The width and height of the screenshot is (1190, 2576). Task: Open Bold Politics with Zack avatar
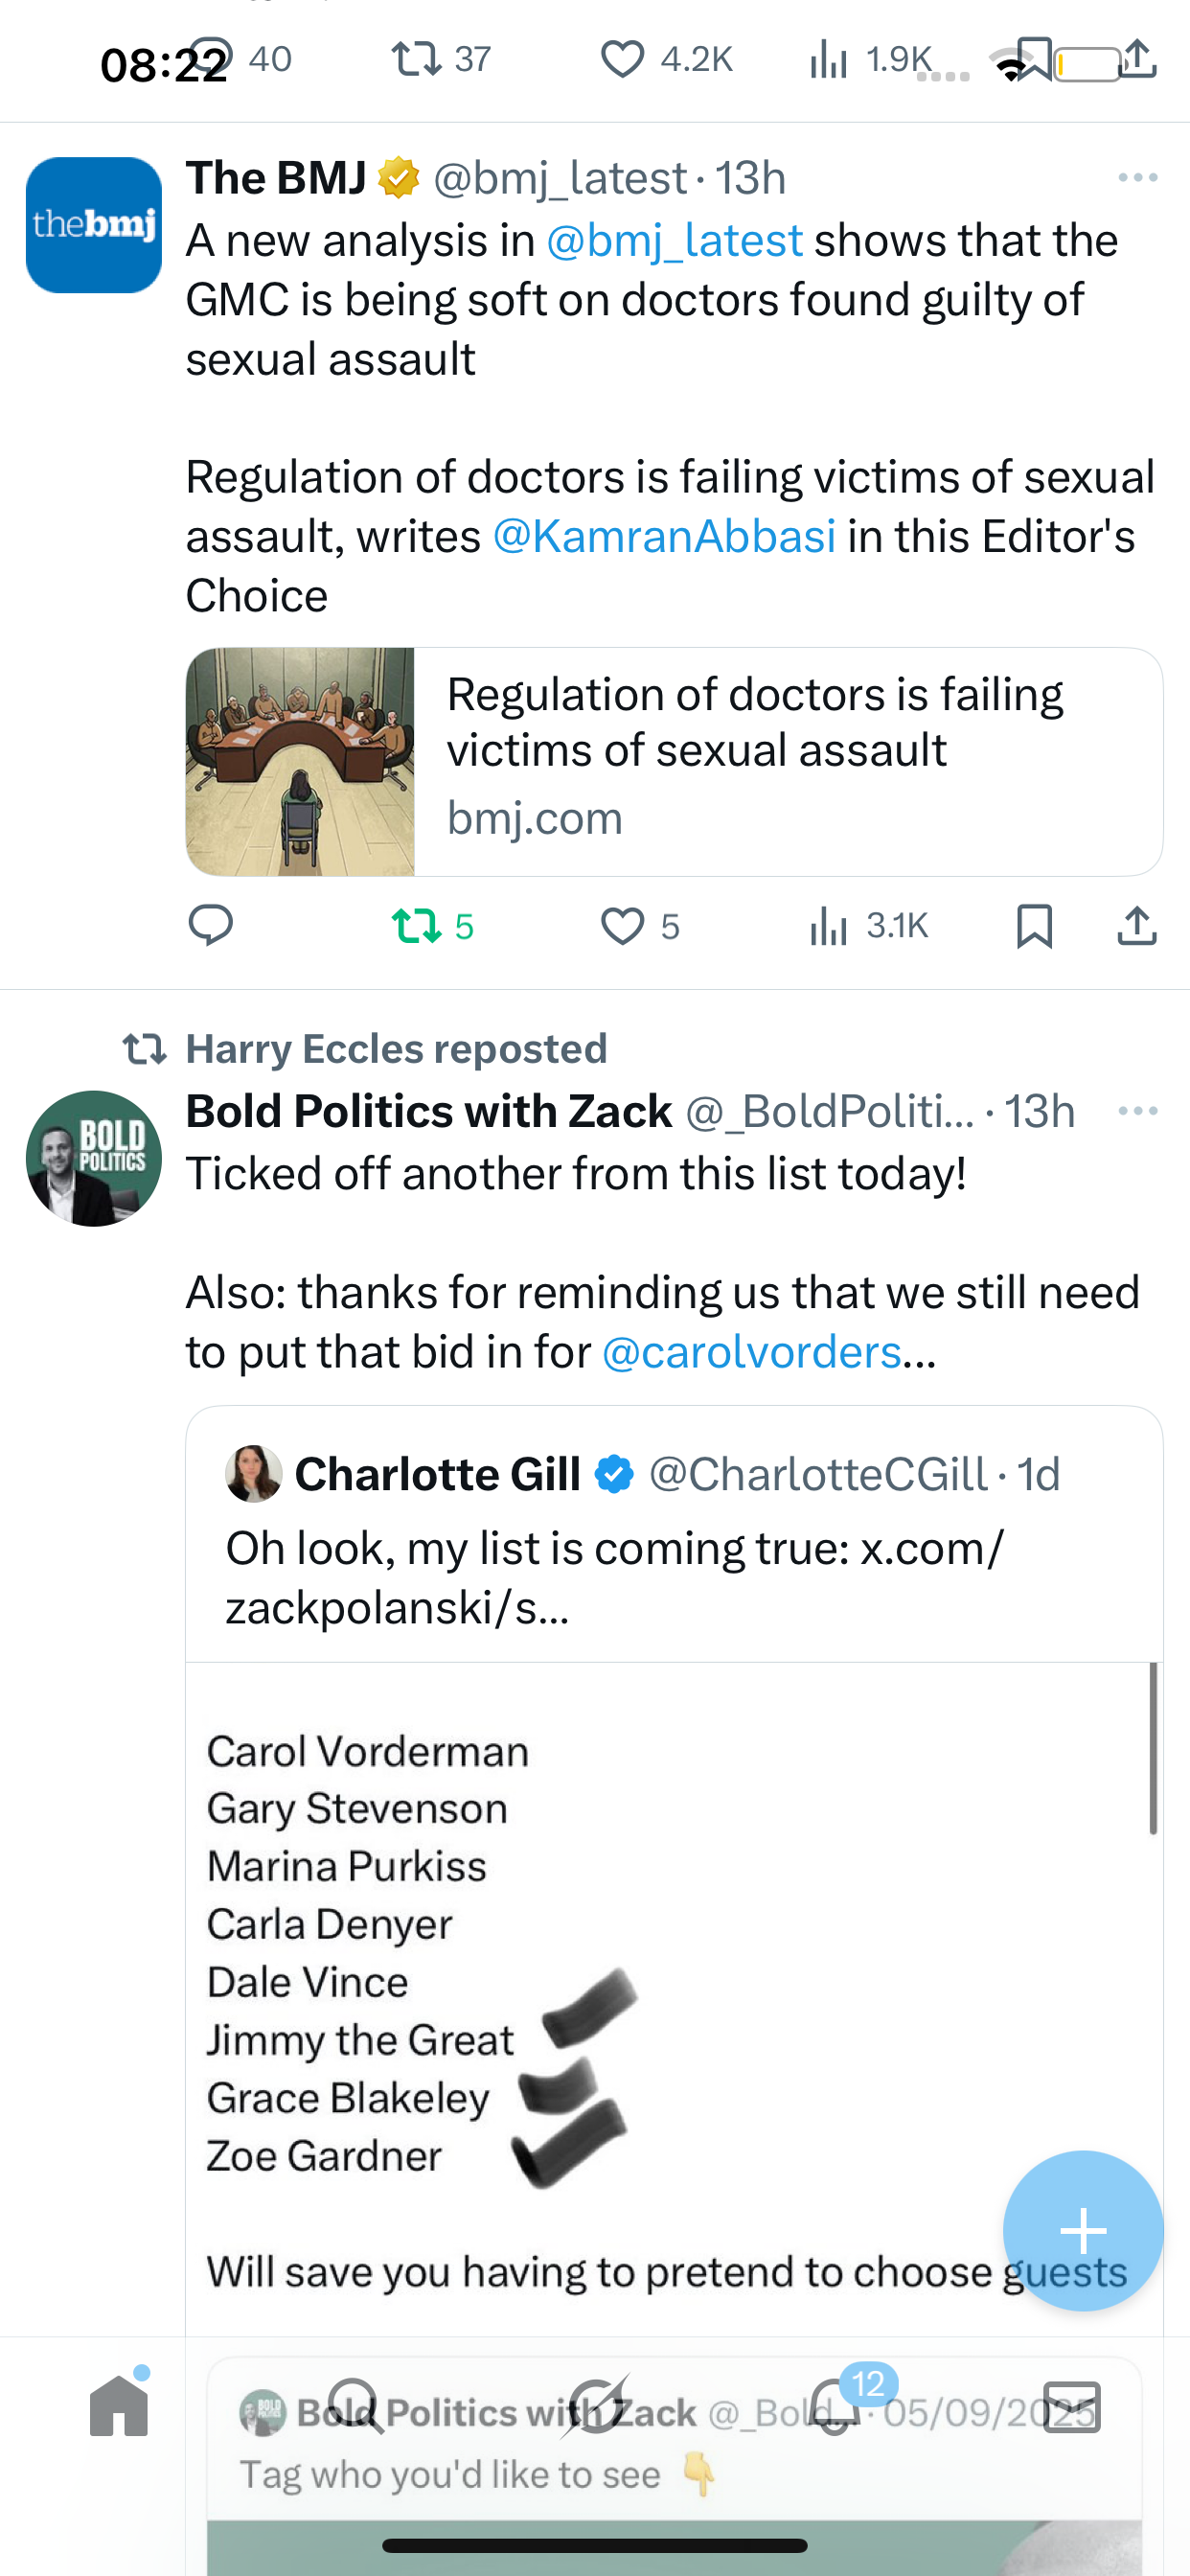(94, 1158)
